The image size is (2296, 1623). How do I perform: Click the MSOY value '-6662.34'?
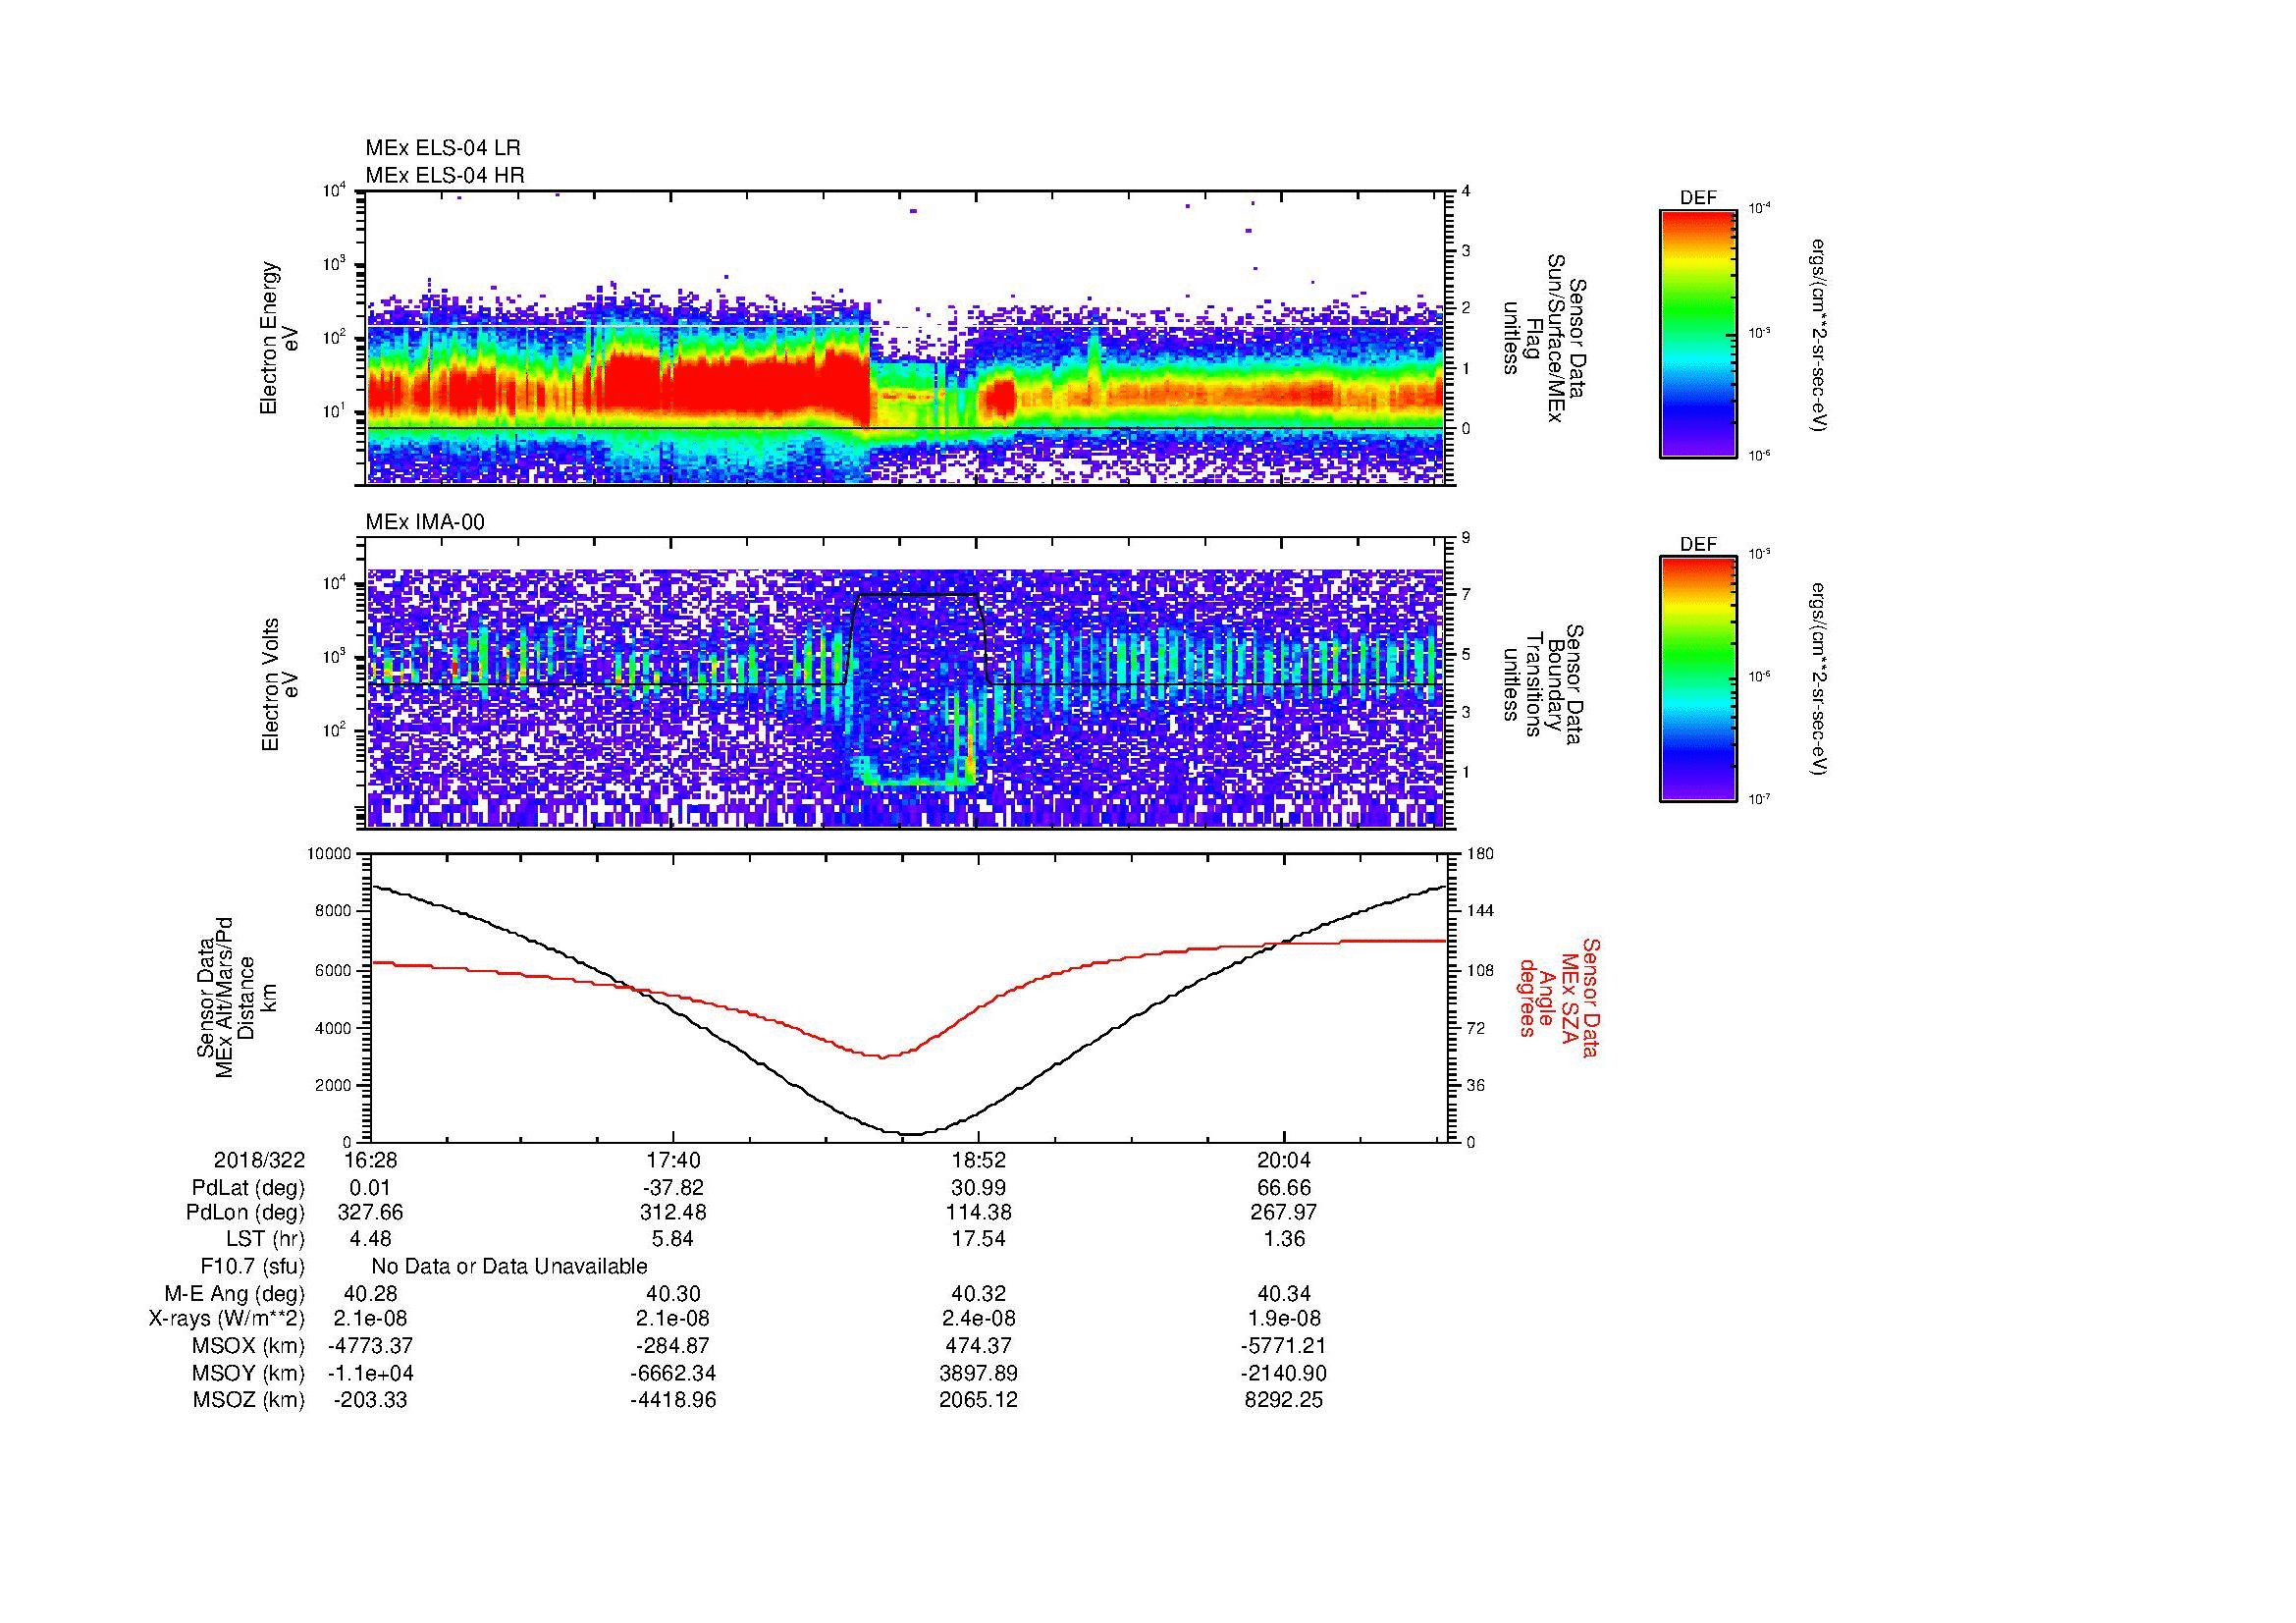[673, 1373]
